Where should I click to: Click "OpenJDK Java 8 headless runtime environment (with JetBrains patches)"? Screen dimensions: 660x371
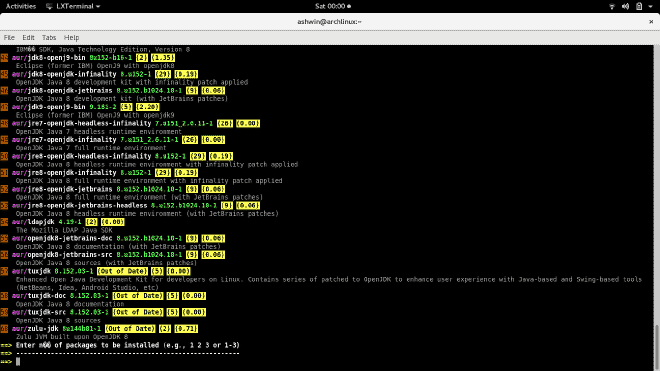147,214
